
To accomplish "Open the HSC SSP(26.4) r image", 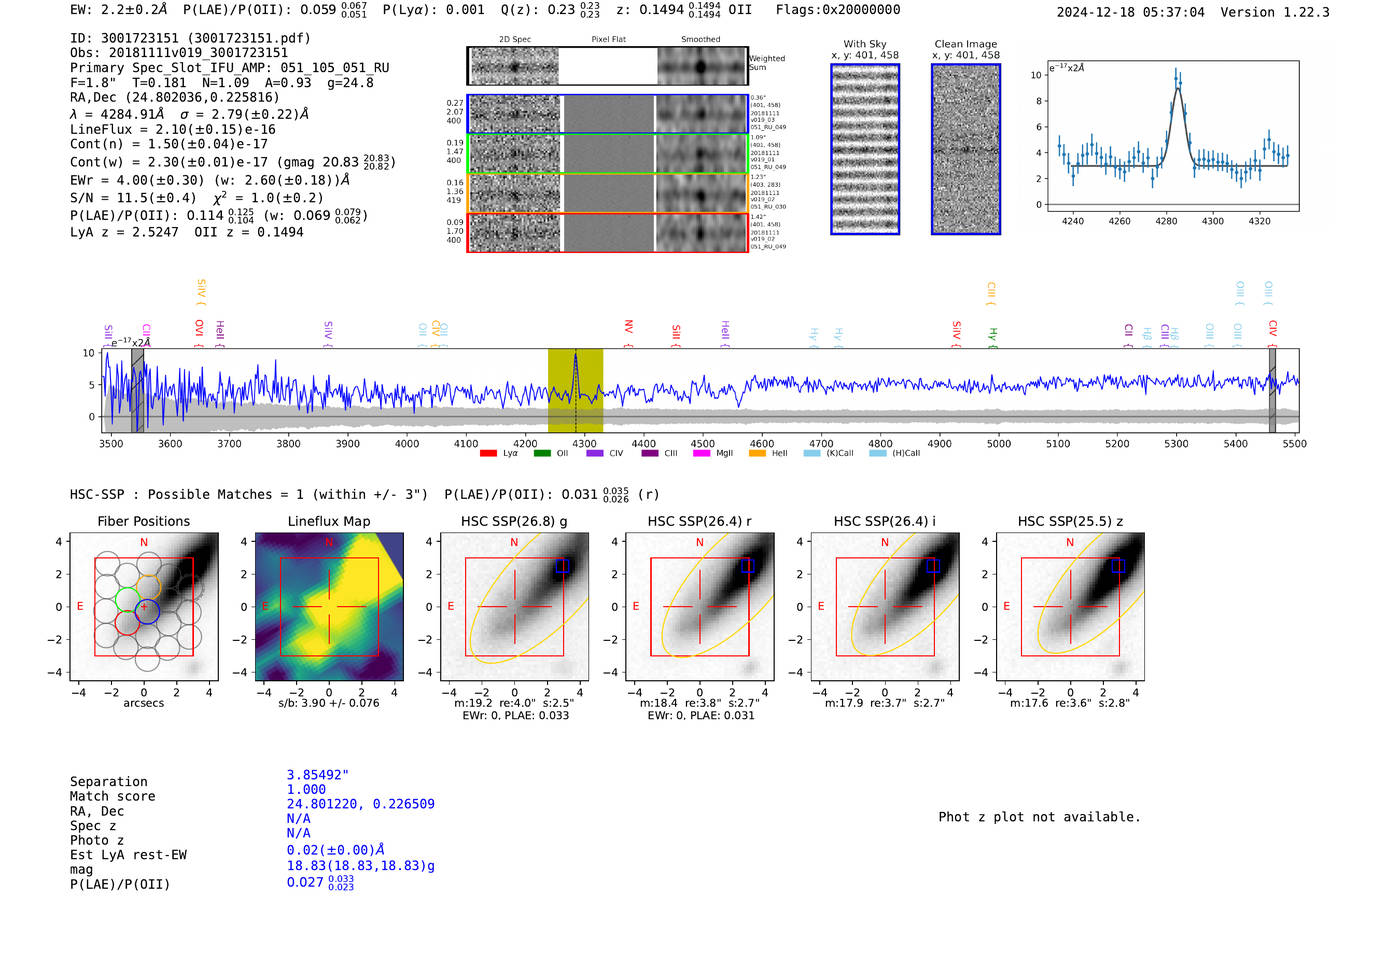I will (x=699, y=607).
